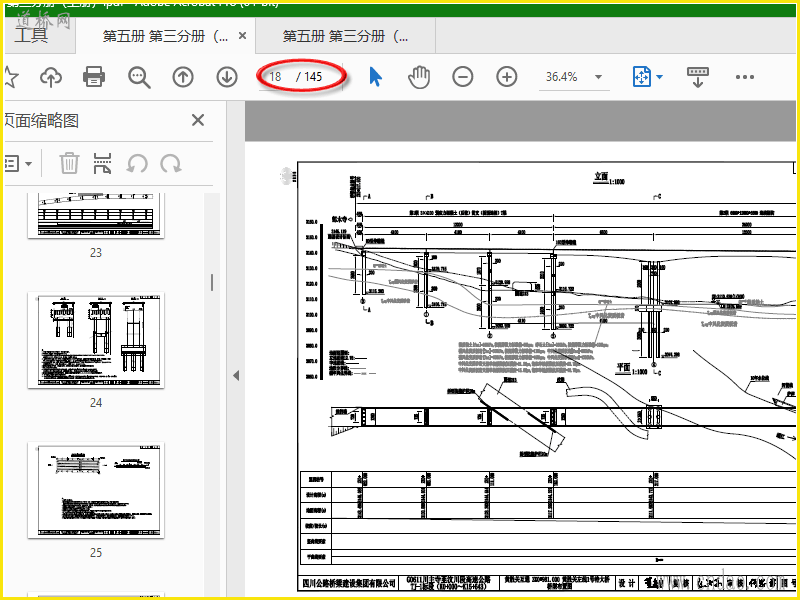Open the zoom level 36.4% dropdown
Viewport: 800px width, 600px height.
pyautogui.click(x=598, y=77)
